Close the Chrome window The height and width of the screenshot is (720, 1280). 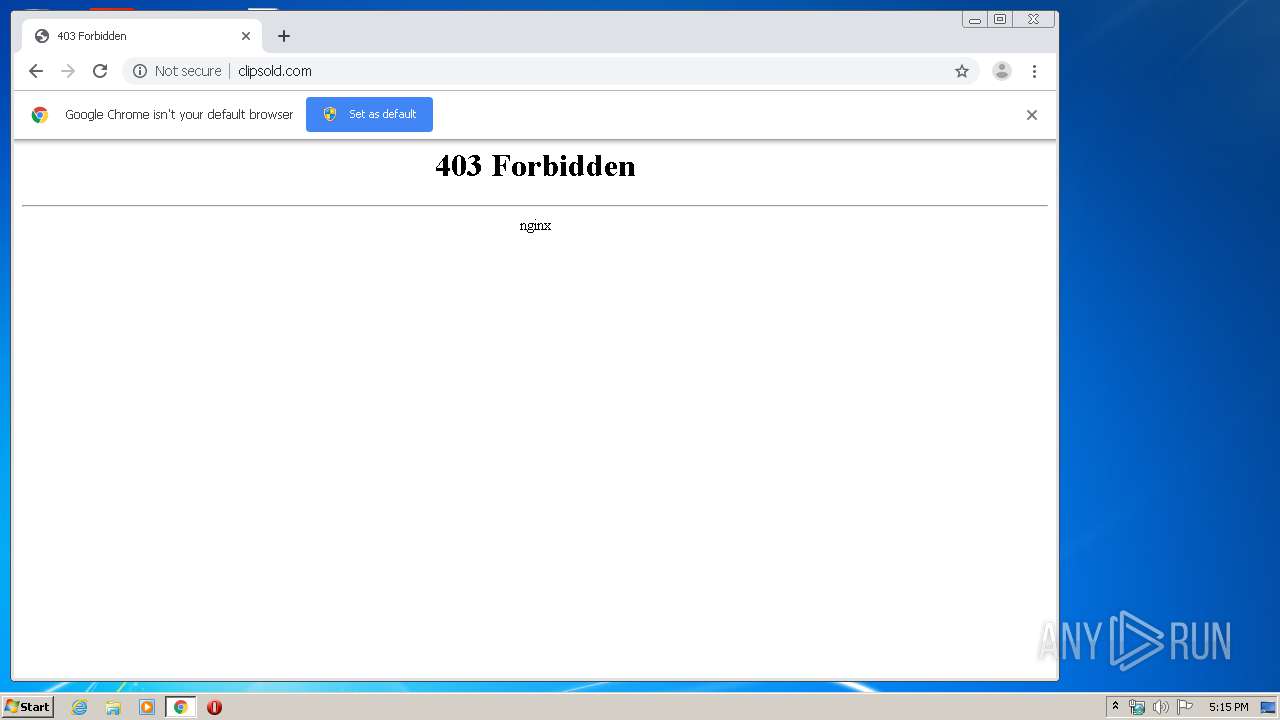pyautogui.click(x=1034, y=19)
